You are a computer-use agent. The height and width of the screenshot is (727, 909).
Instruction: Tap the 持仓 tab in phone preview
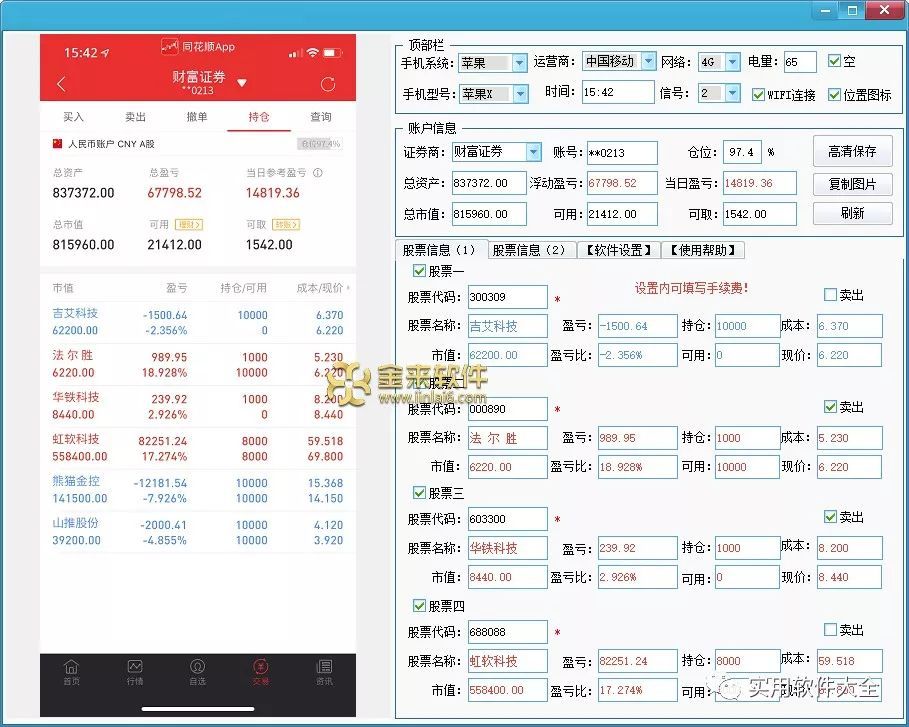[x=259, y=117]
